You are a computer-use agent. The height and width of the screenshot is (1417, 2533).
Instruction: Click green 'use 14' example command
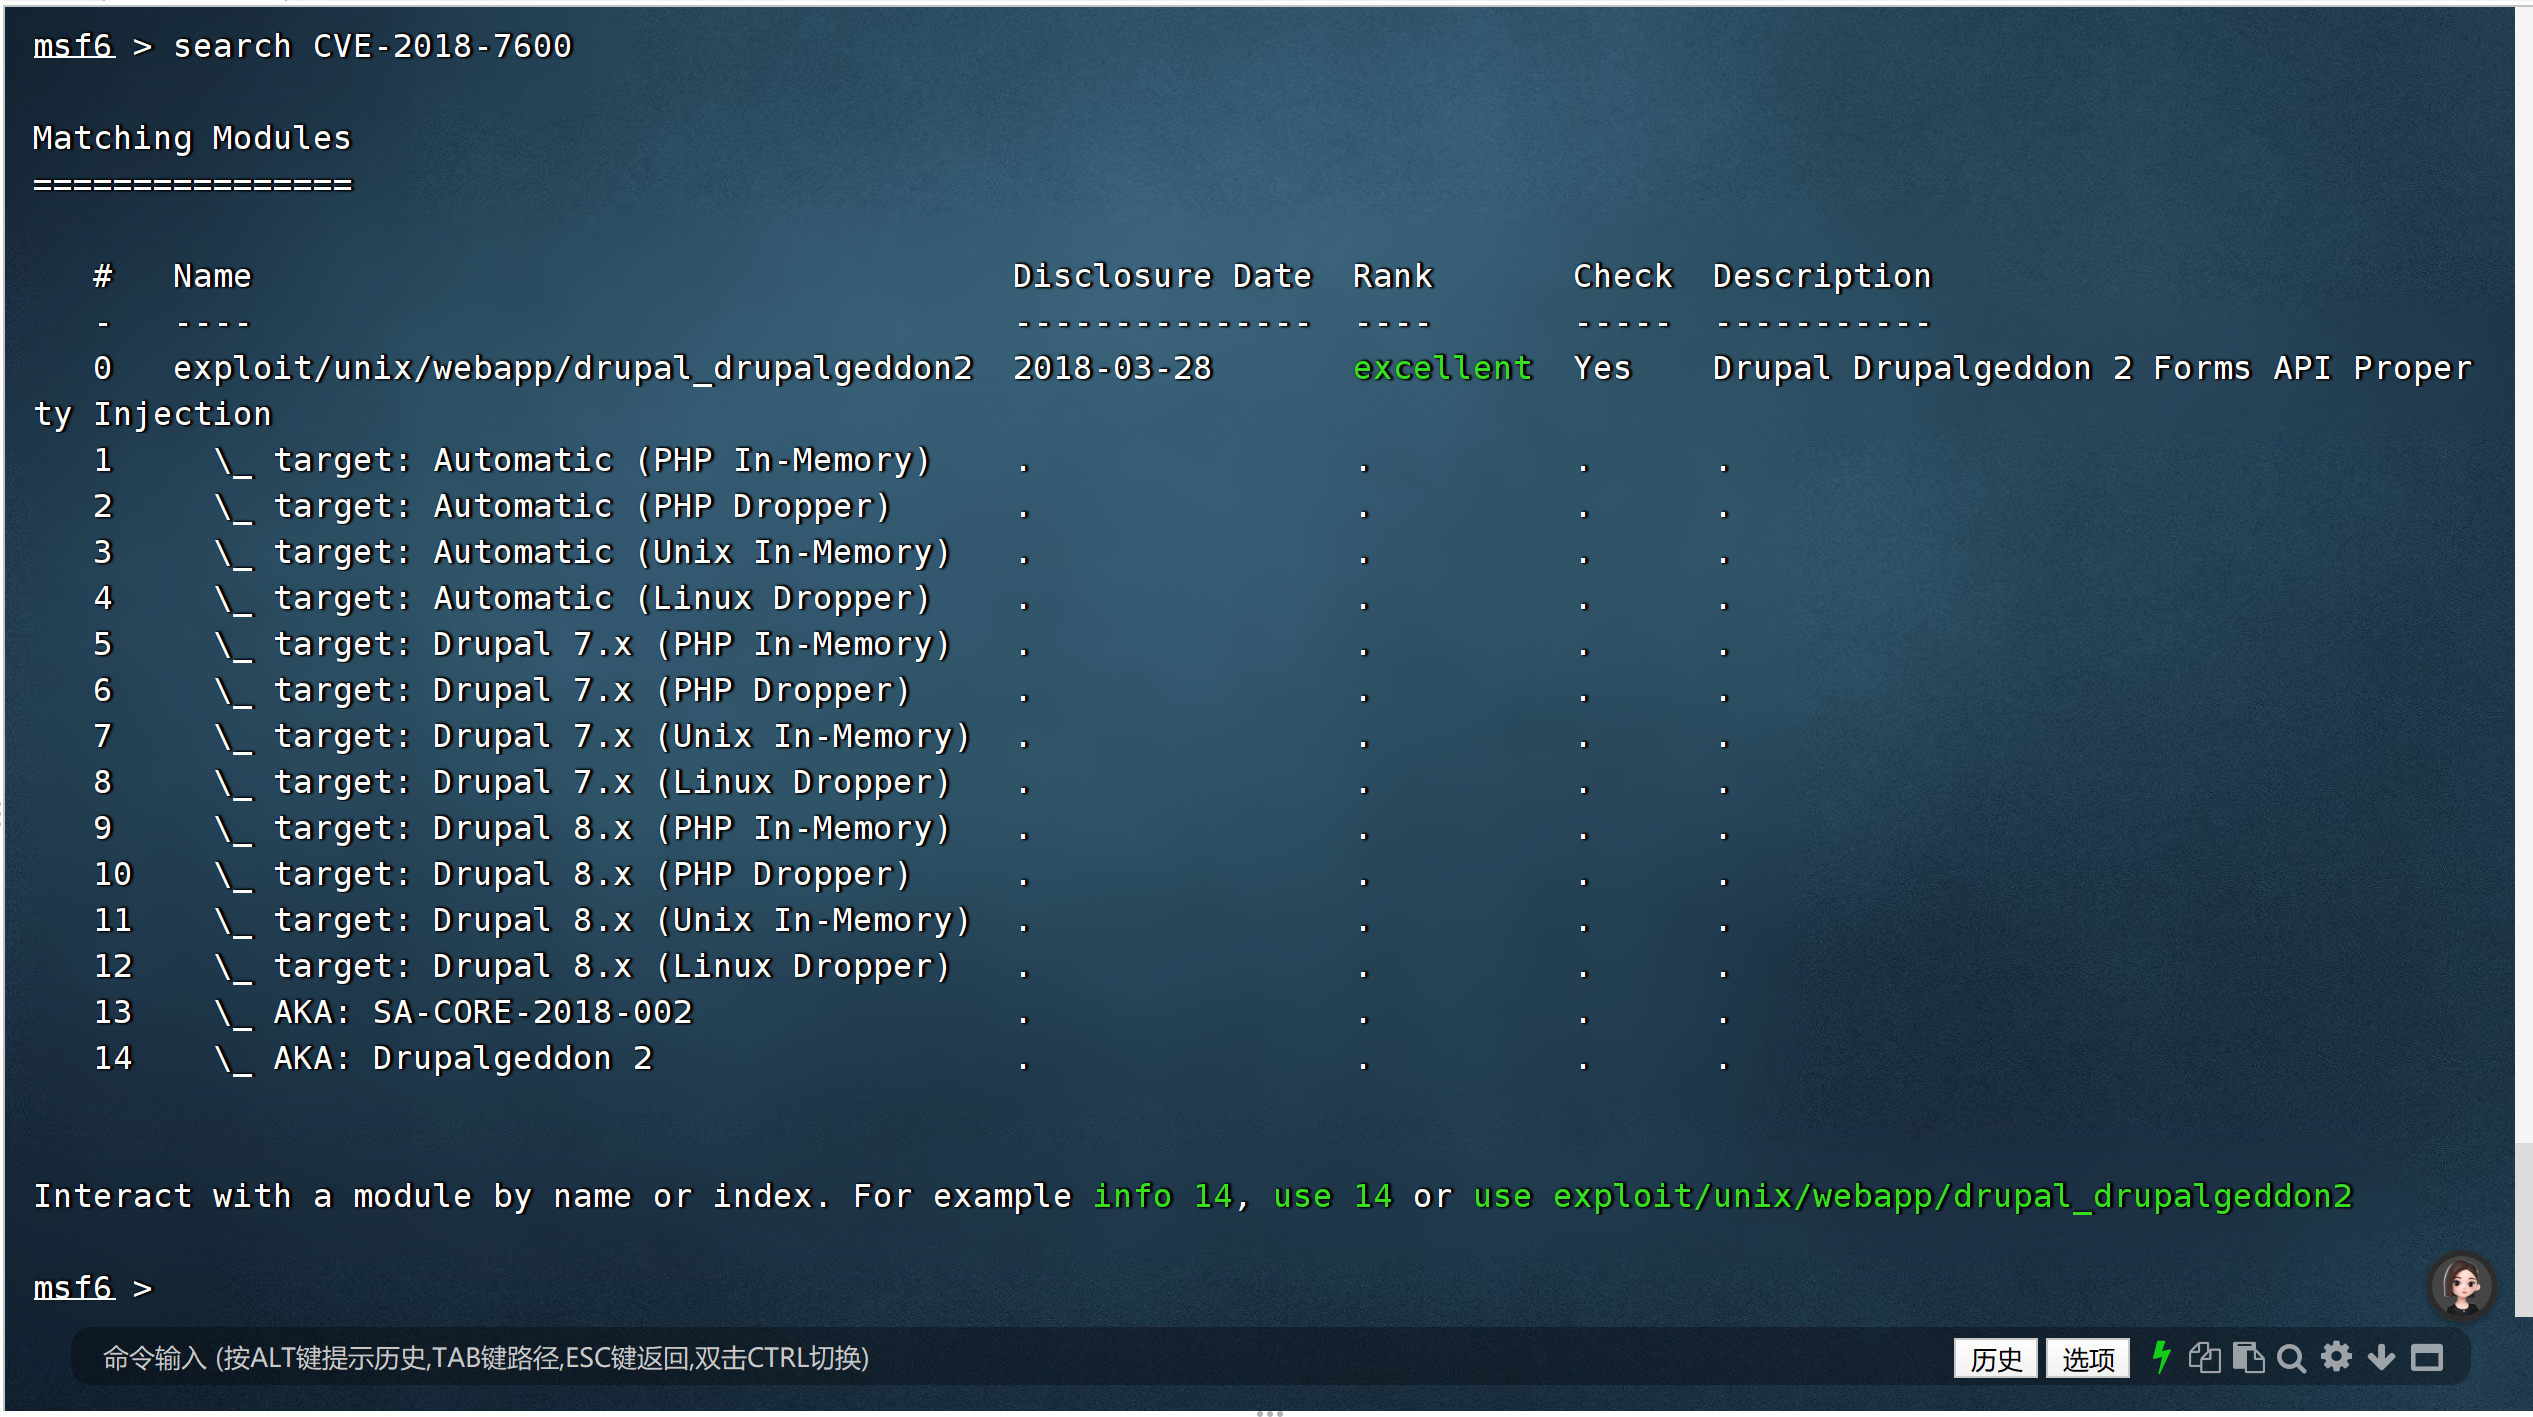click(1332, 1196)
